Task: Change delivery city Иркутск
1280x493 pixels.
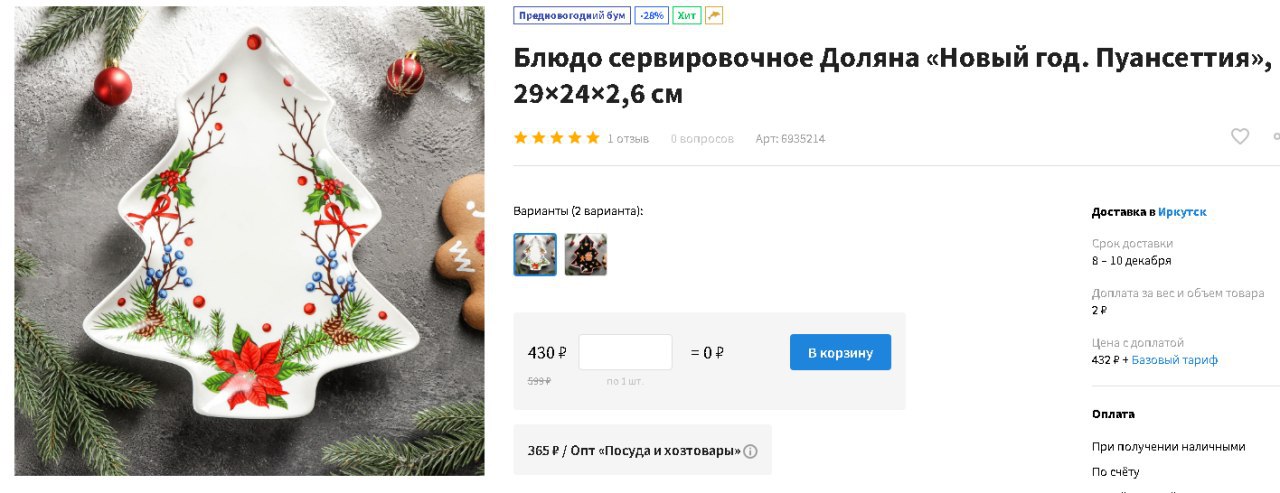Action: click(x=1182, y=212)
